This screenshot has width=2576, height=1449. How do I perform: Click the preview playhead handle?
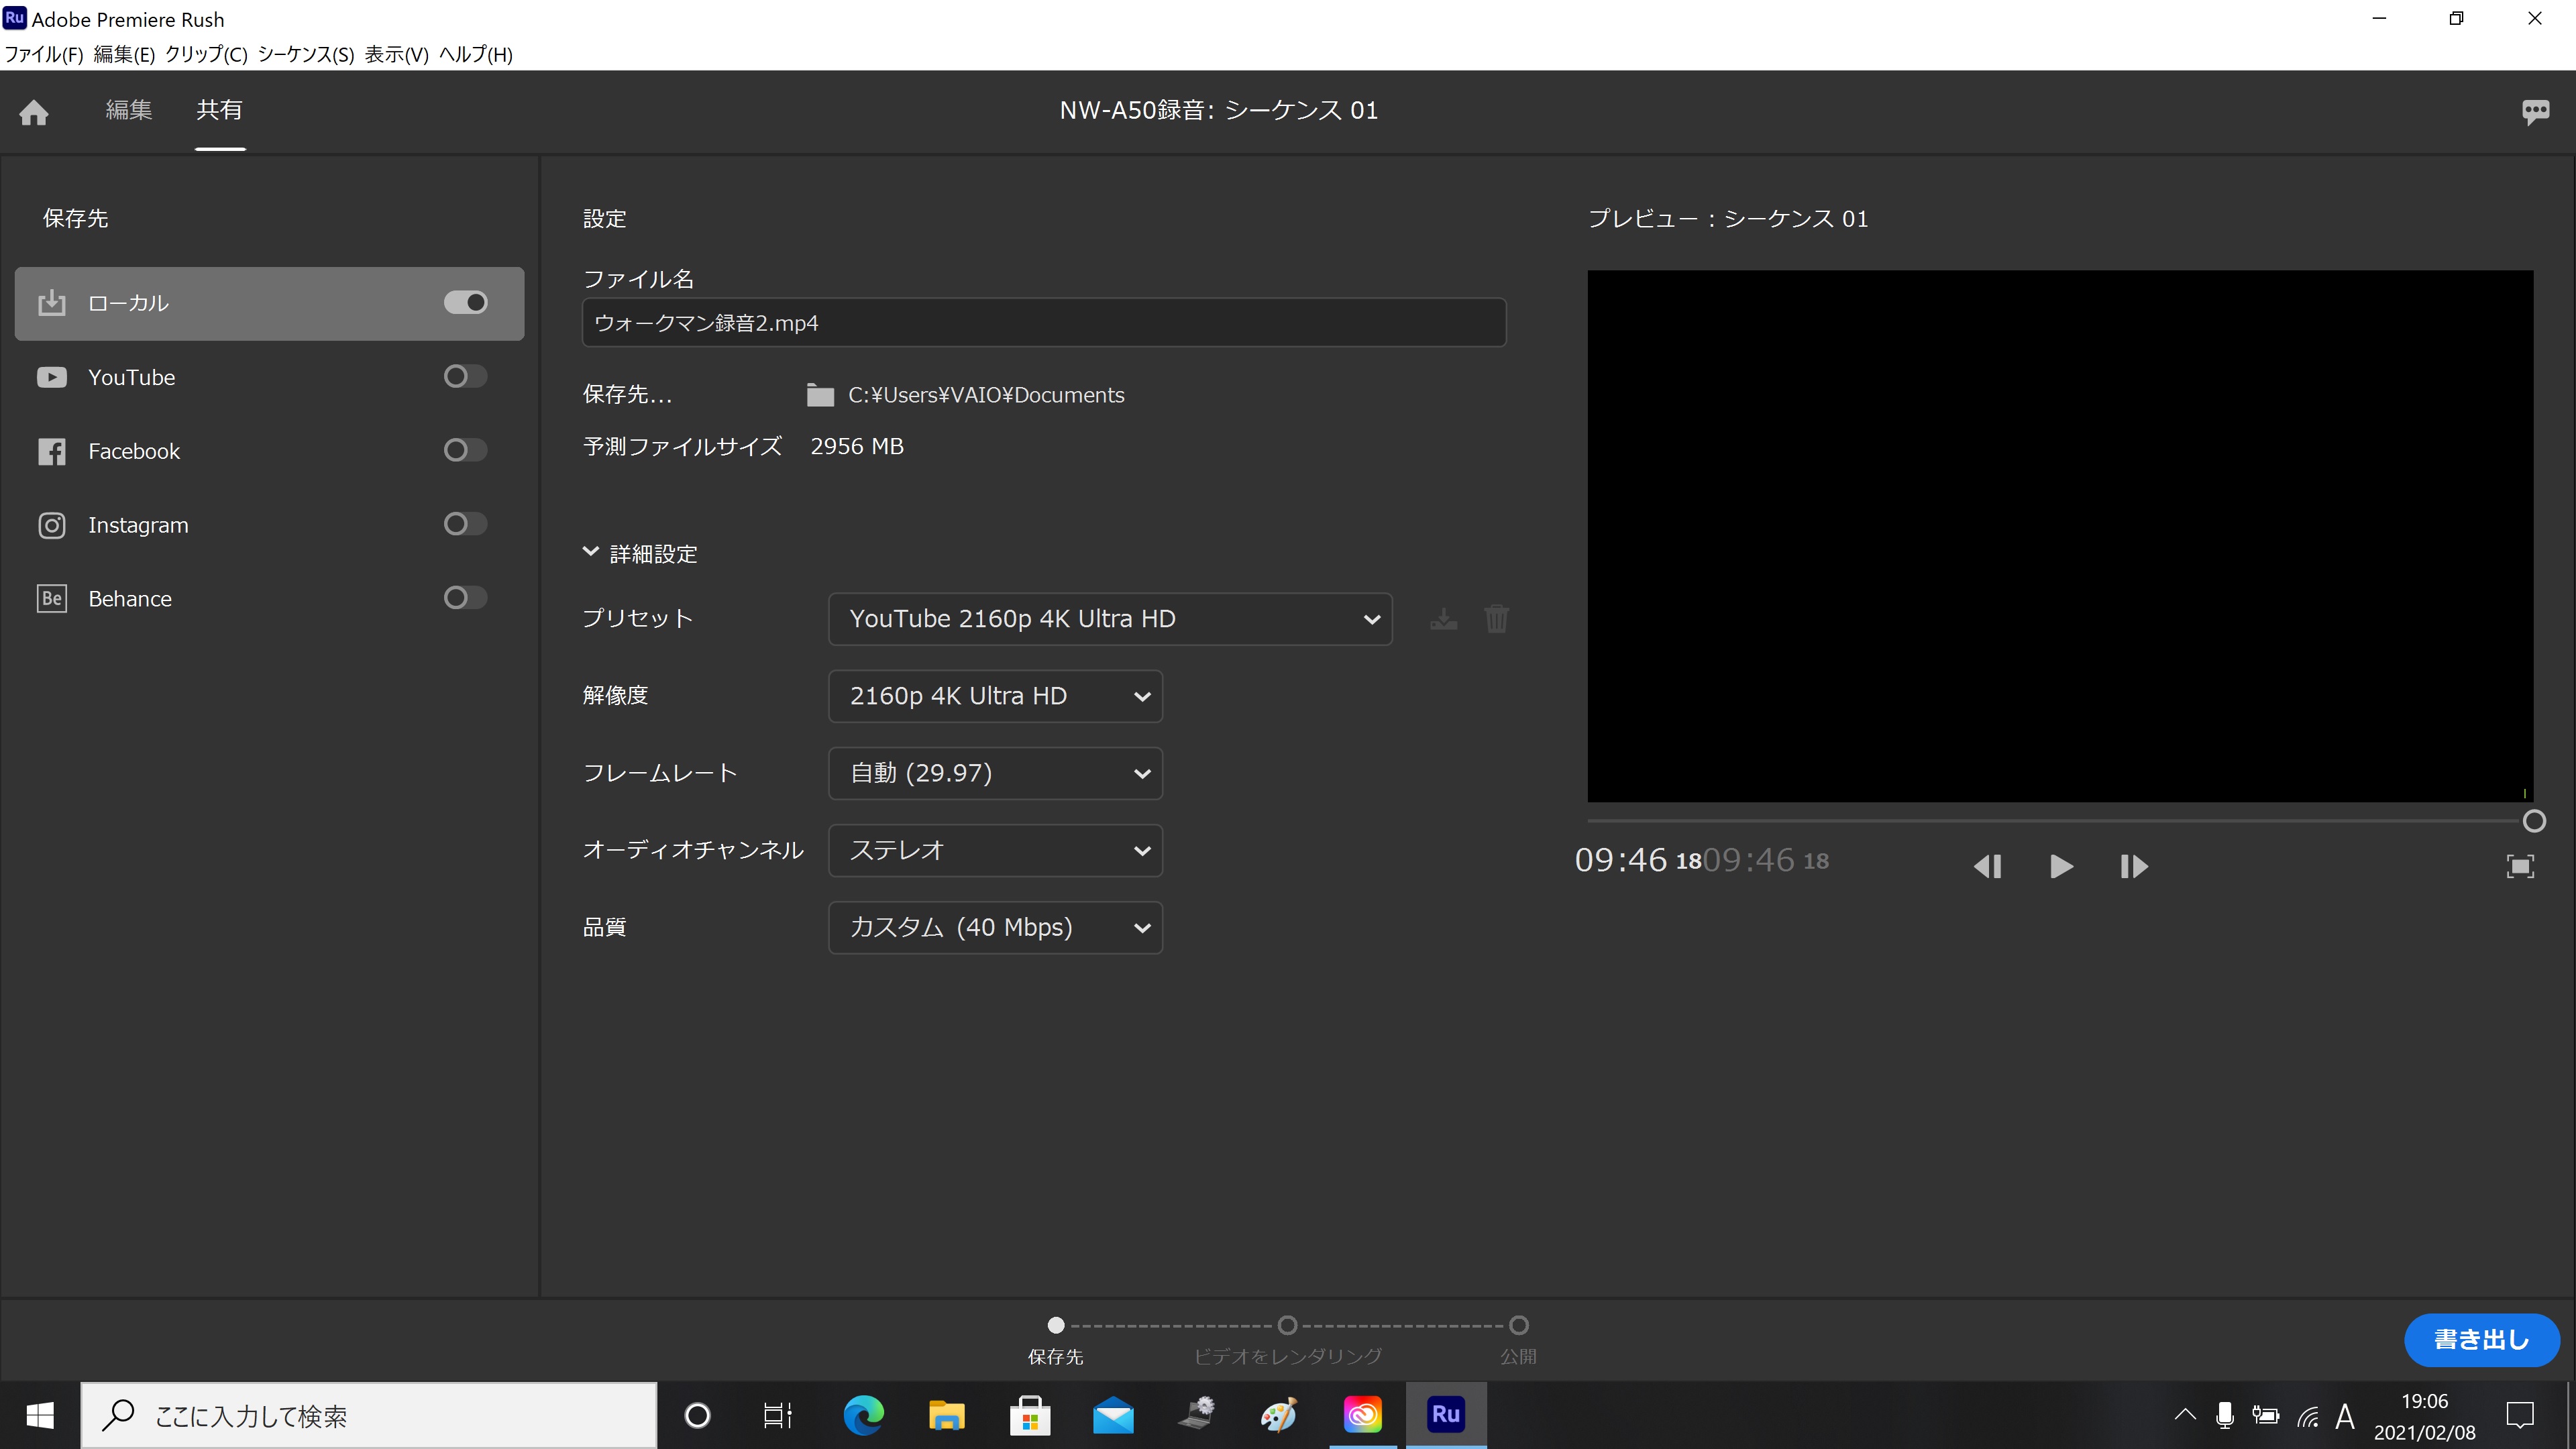2533,821
